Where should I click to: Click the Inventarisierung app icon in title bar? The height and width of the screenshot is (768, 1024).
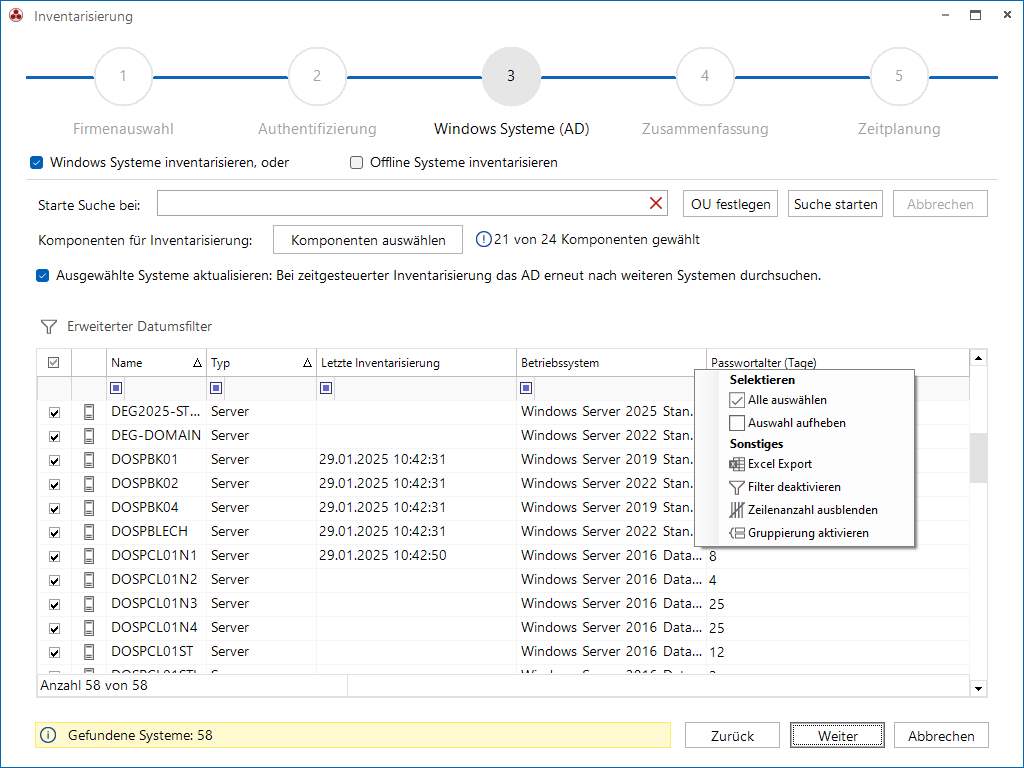coord(16,16)
